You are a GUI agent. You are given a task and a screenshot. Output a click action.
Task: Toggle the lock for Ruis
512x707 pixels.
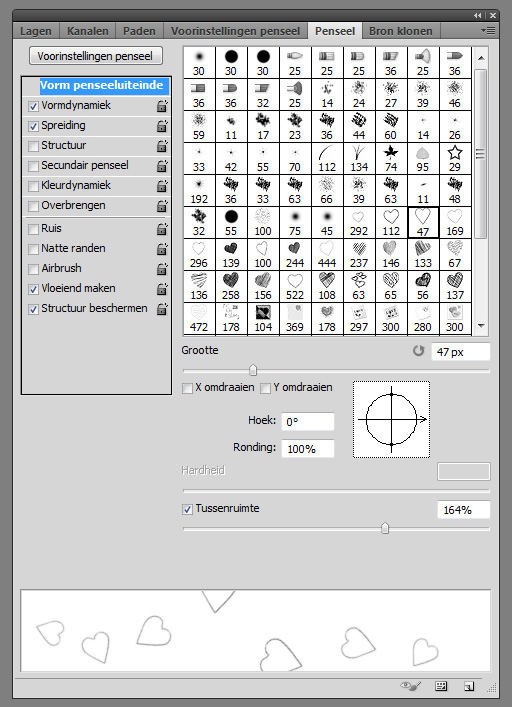pos(162,229)
